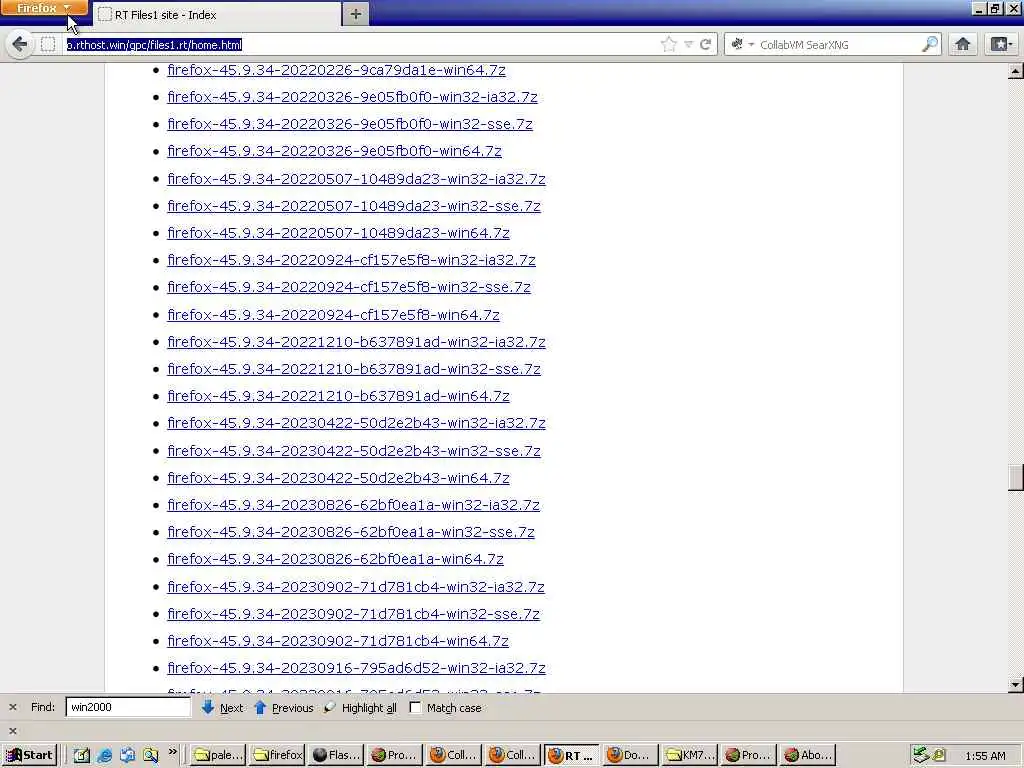Close the Find bar with X

(12, 707)
